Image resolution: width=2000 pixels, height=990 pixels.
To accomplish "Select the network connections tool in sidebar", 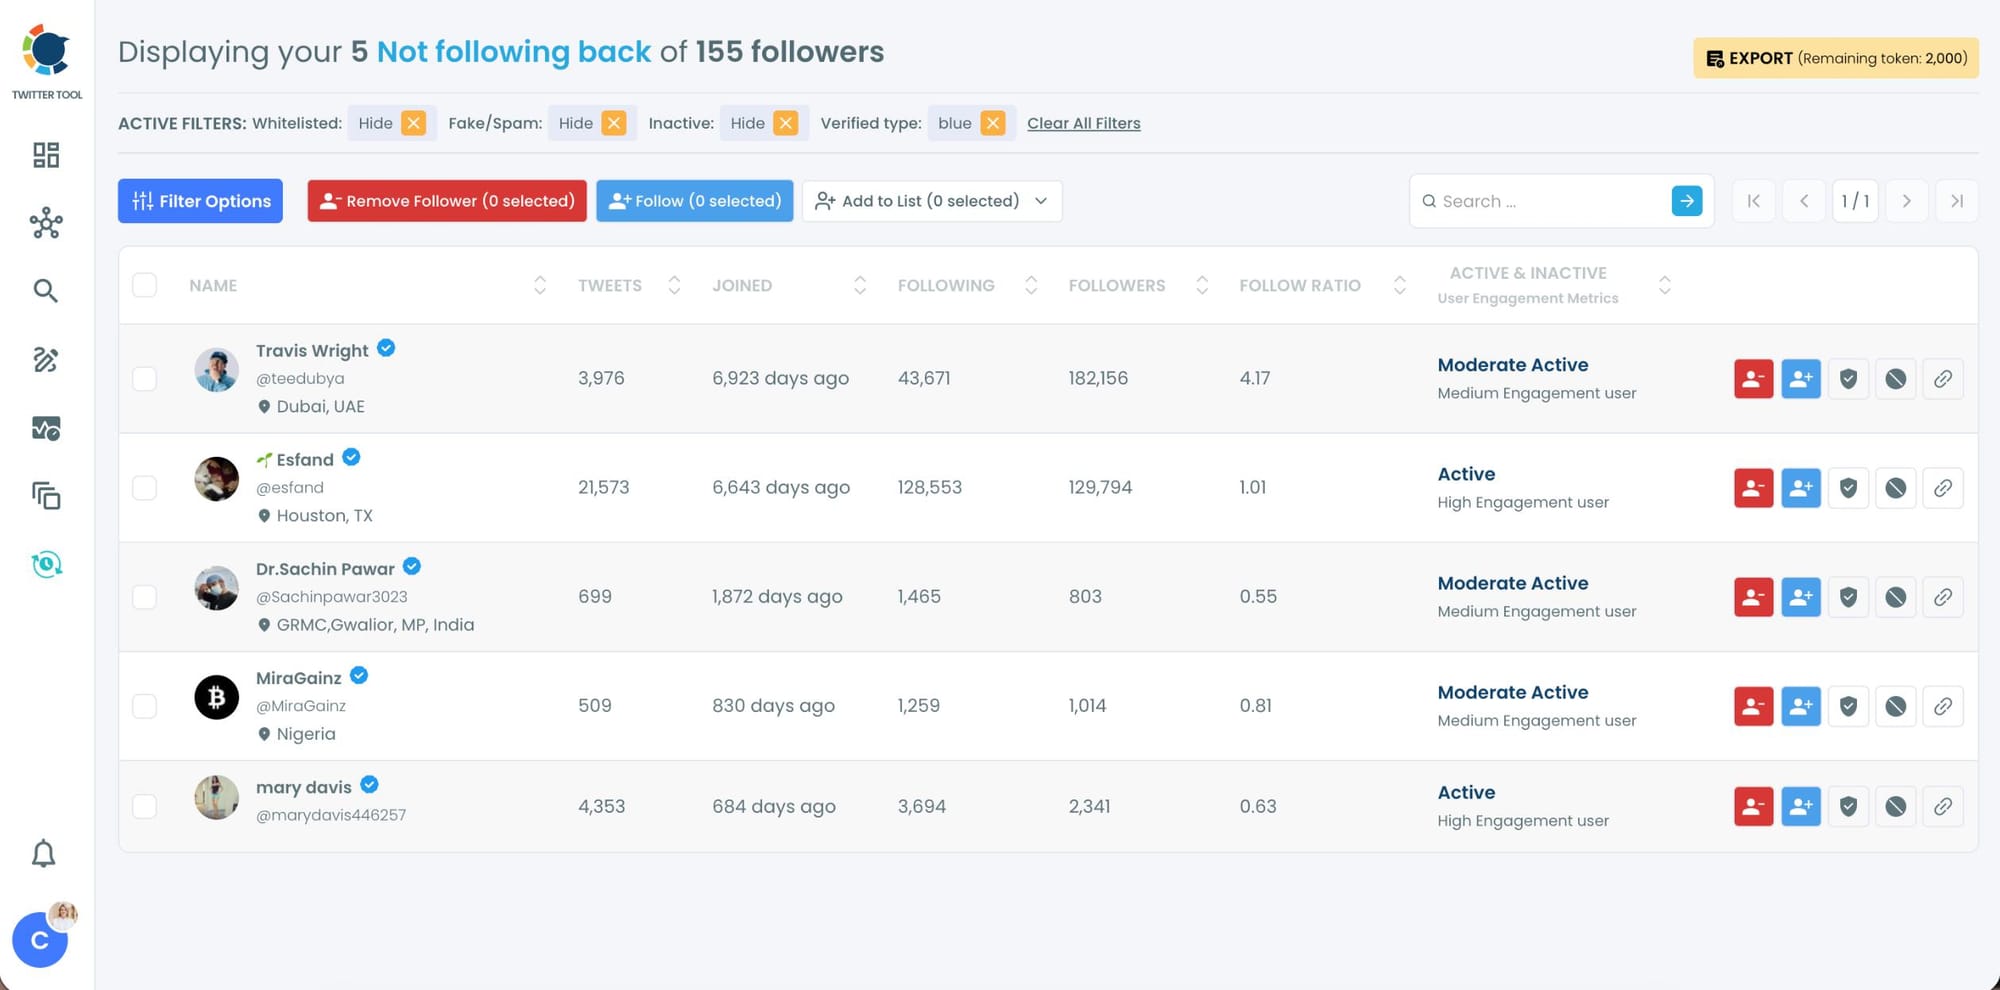I will point(45,224).
